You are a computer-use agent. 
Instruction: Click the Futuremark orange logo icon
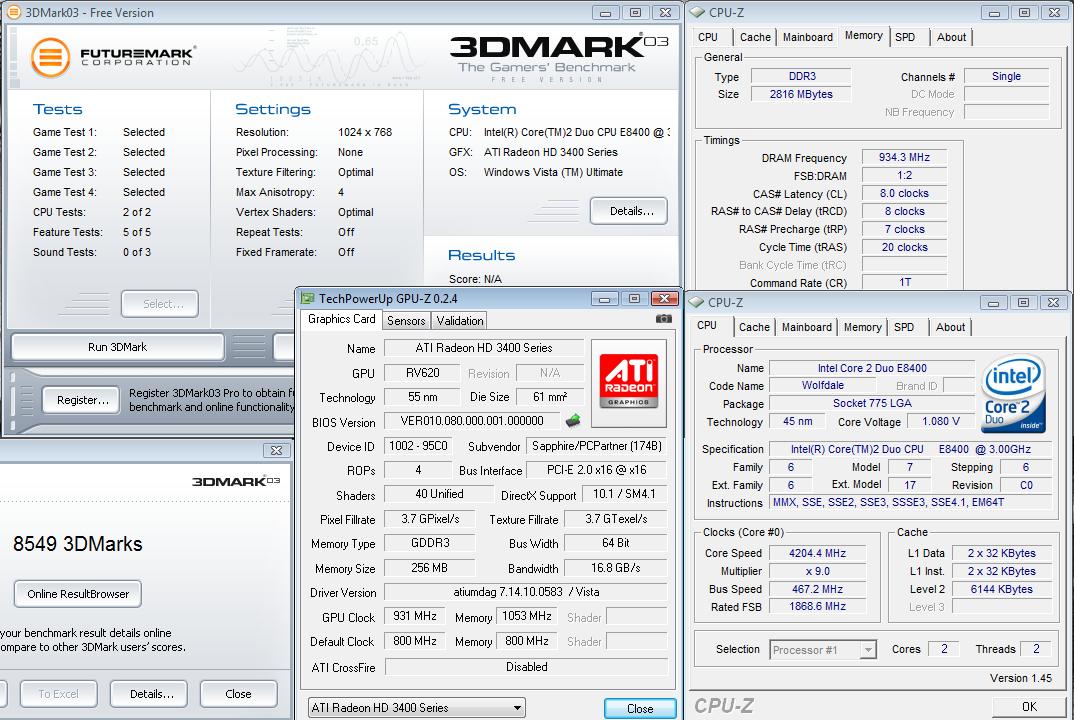50,58
